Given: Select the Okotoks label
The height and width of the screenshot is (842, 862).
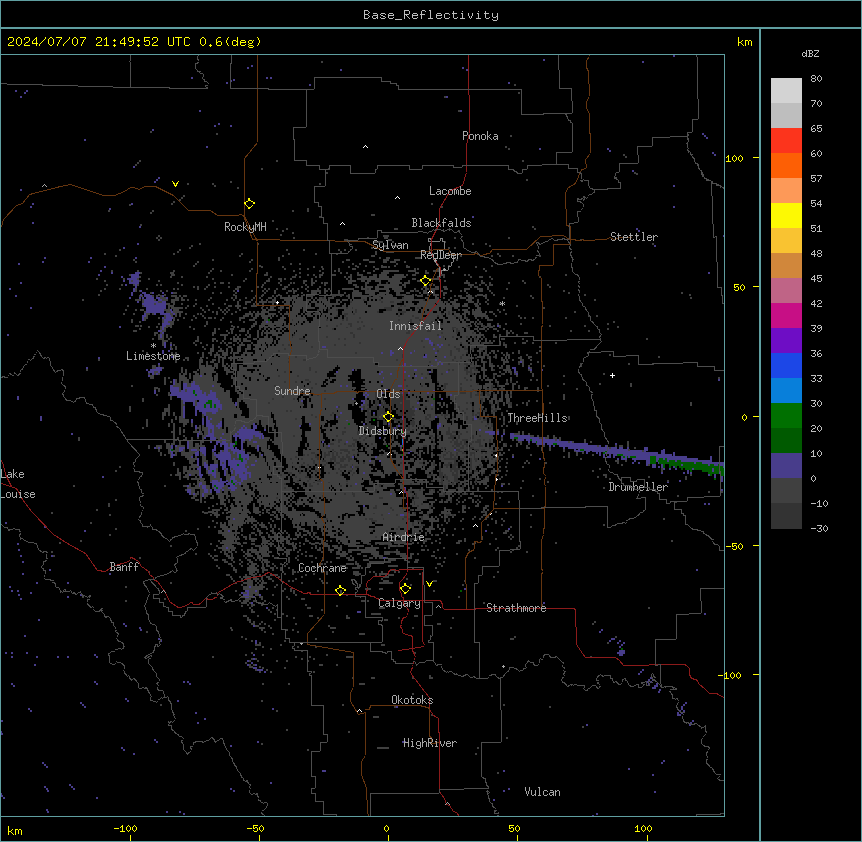Looking at the screenshot, I should click(x=412, y=700).
